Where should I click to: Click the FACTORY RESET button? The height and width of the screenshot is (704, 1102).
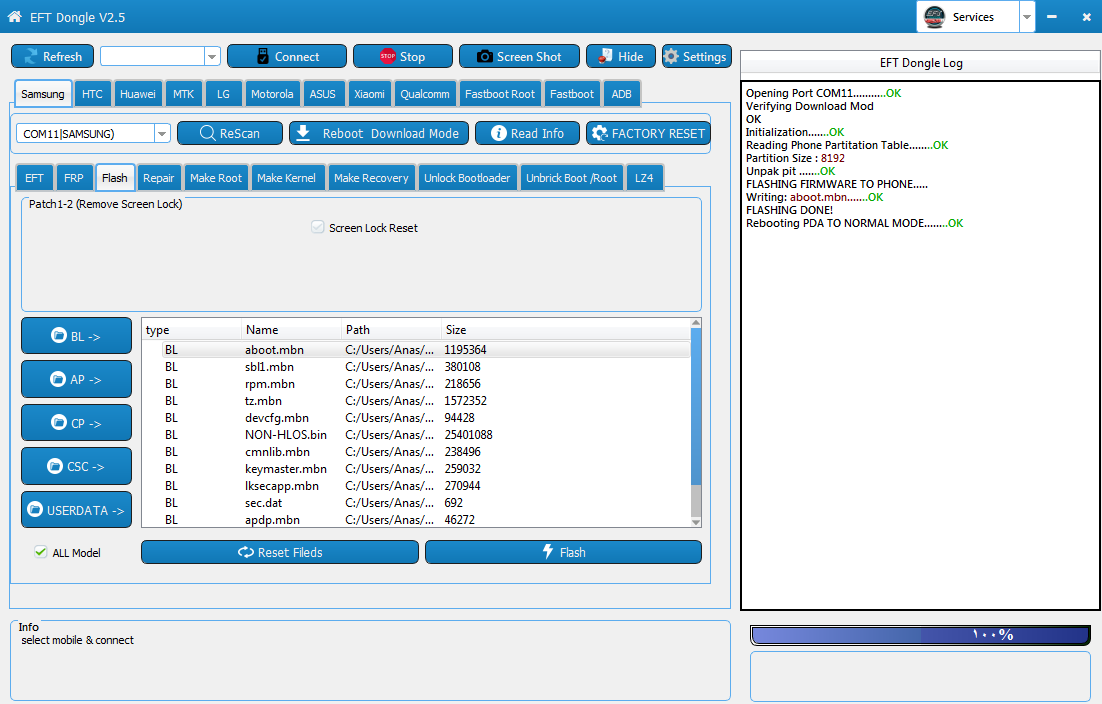pos(648,133)
